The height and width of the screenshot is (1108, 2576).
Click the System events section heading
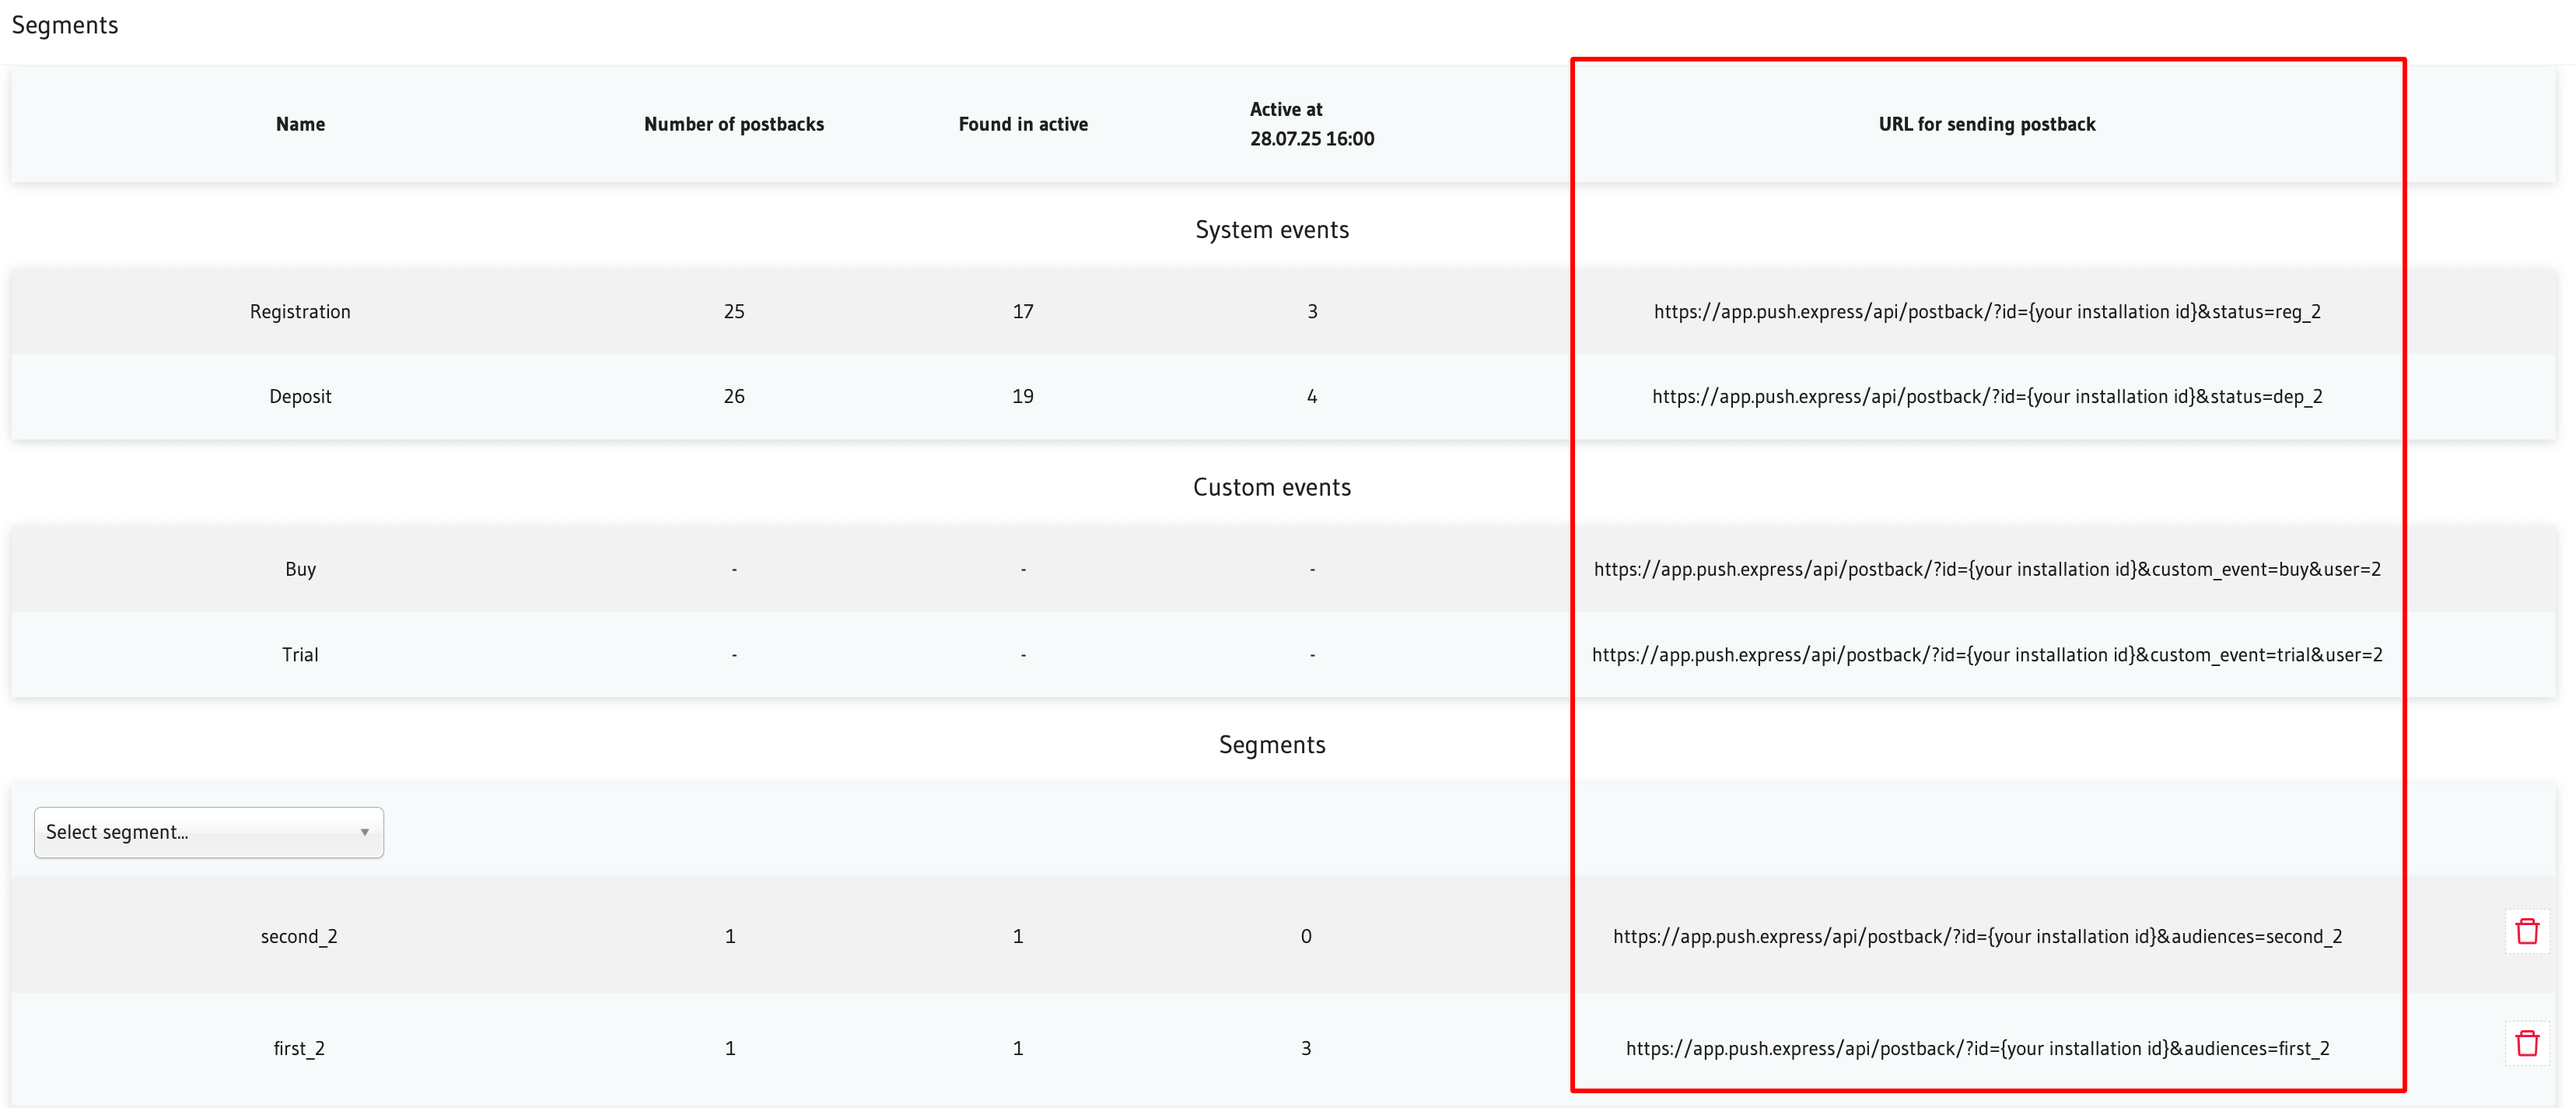[x=1272, y=229]
